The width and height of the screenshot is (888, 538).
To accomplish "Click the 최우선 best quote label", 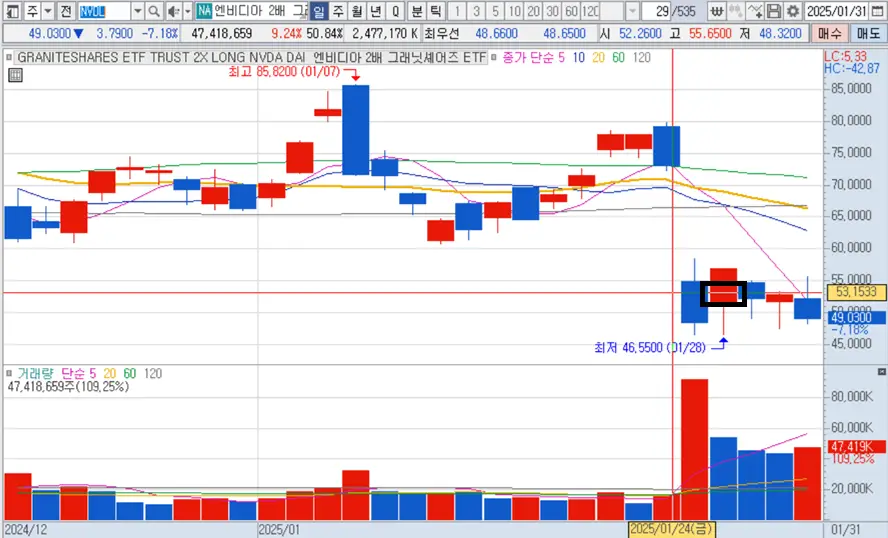I will (x=441, y=33).
